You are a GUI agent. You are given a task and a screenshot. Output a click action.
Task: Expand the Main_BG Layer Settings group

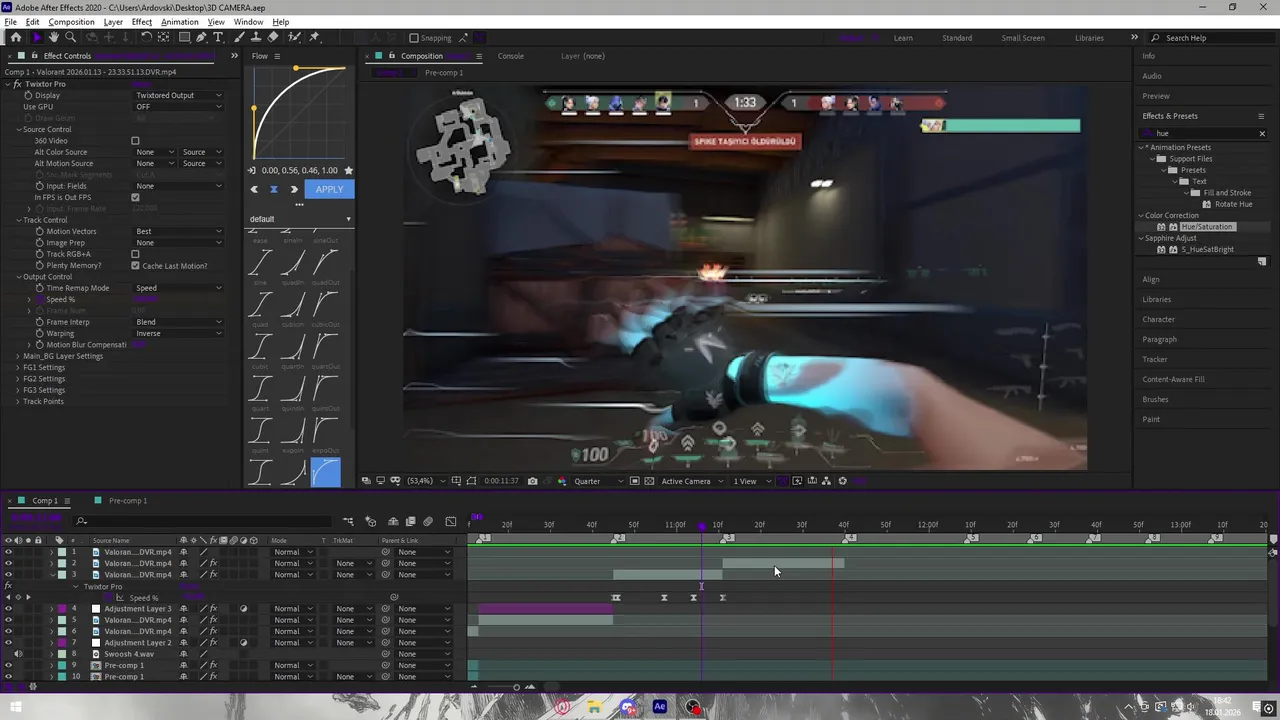point(18,356)
